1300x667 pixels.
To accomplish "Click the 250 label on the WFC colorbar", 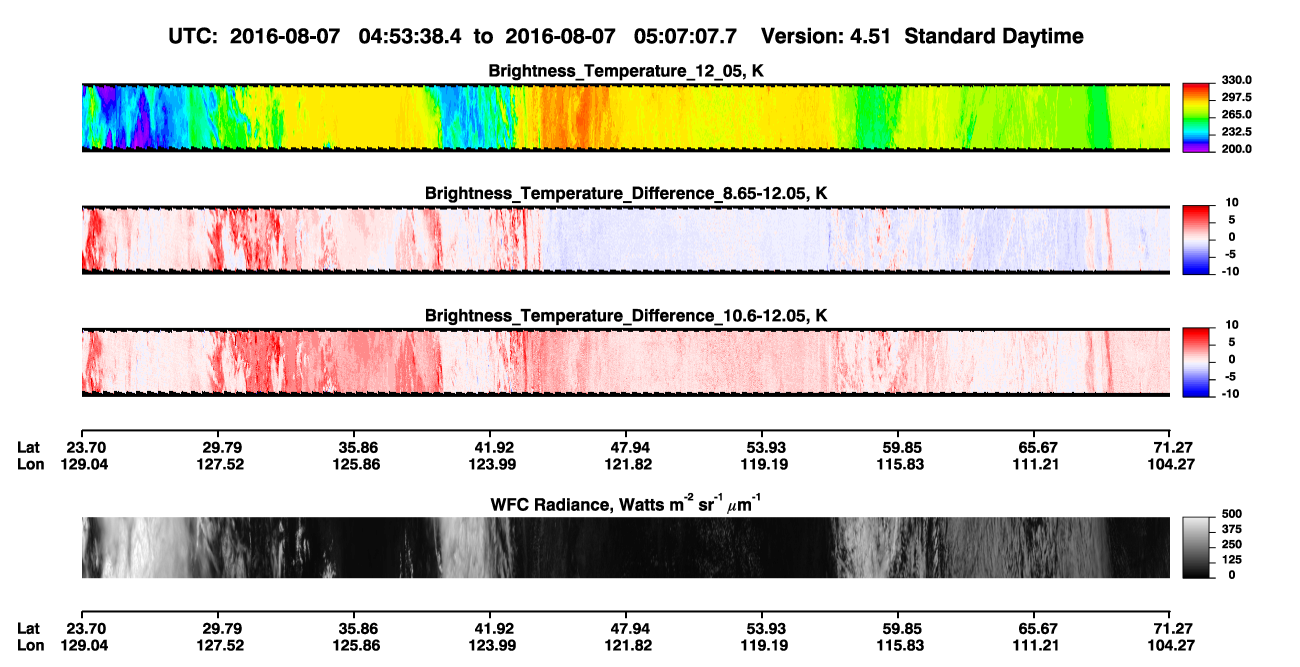I will click(x=1232, y=544).
